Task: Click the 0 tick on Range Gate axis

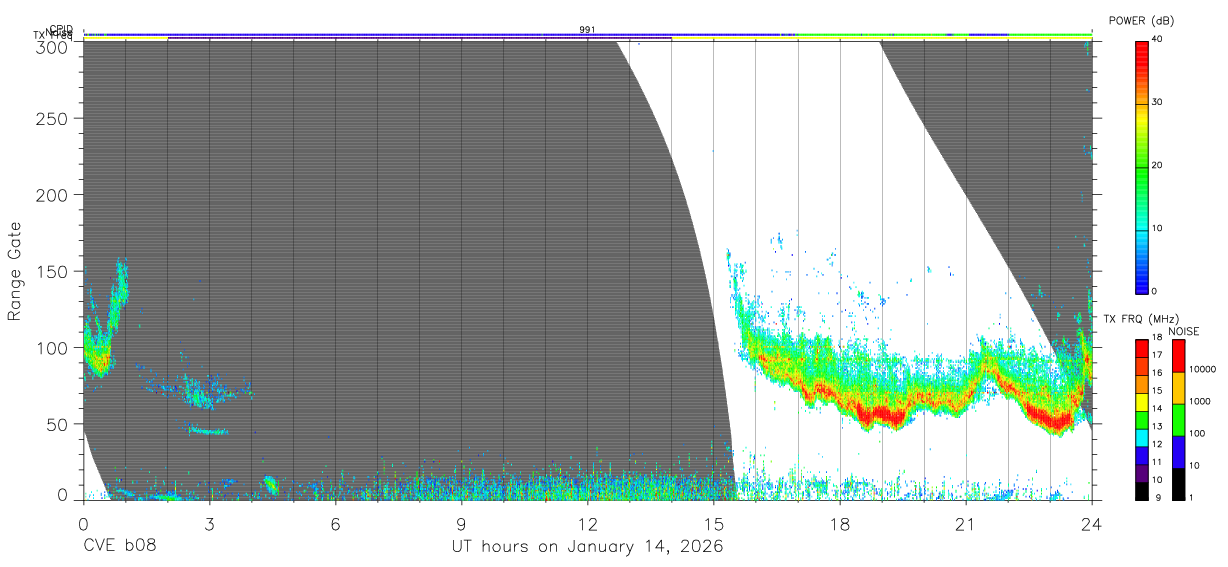Action: point(63,494)
